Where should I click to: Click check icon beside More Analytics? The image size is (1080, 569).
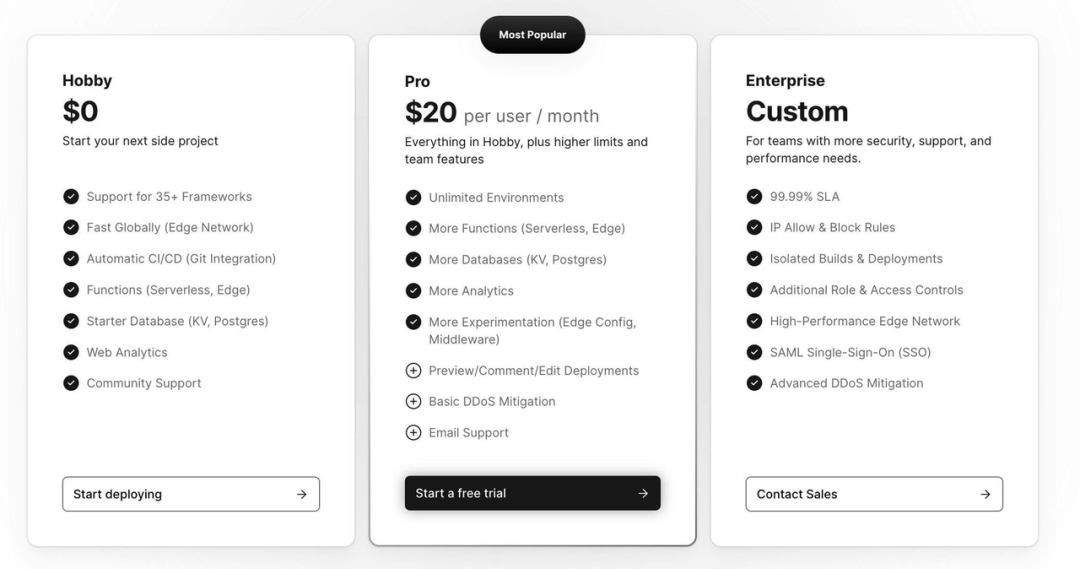pyautogui.click(x=413, y=291)
